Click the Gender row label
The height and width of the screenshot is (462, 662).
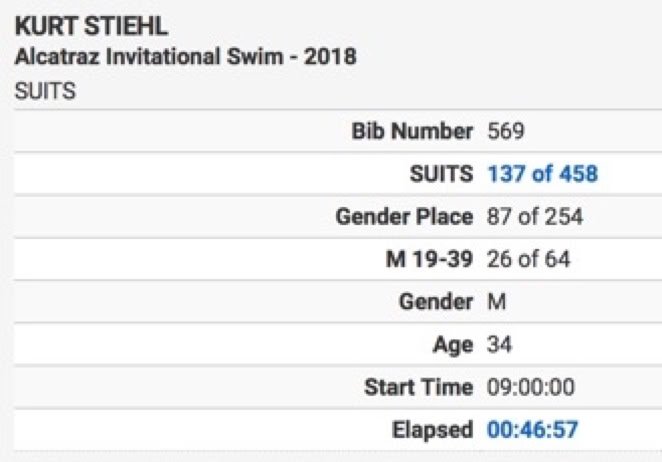pyautogui.click(x=436, y=302)
